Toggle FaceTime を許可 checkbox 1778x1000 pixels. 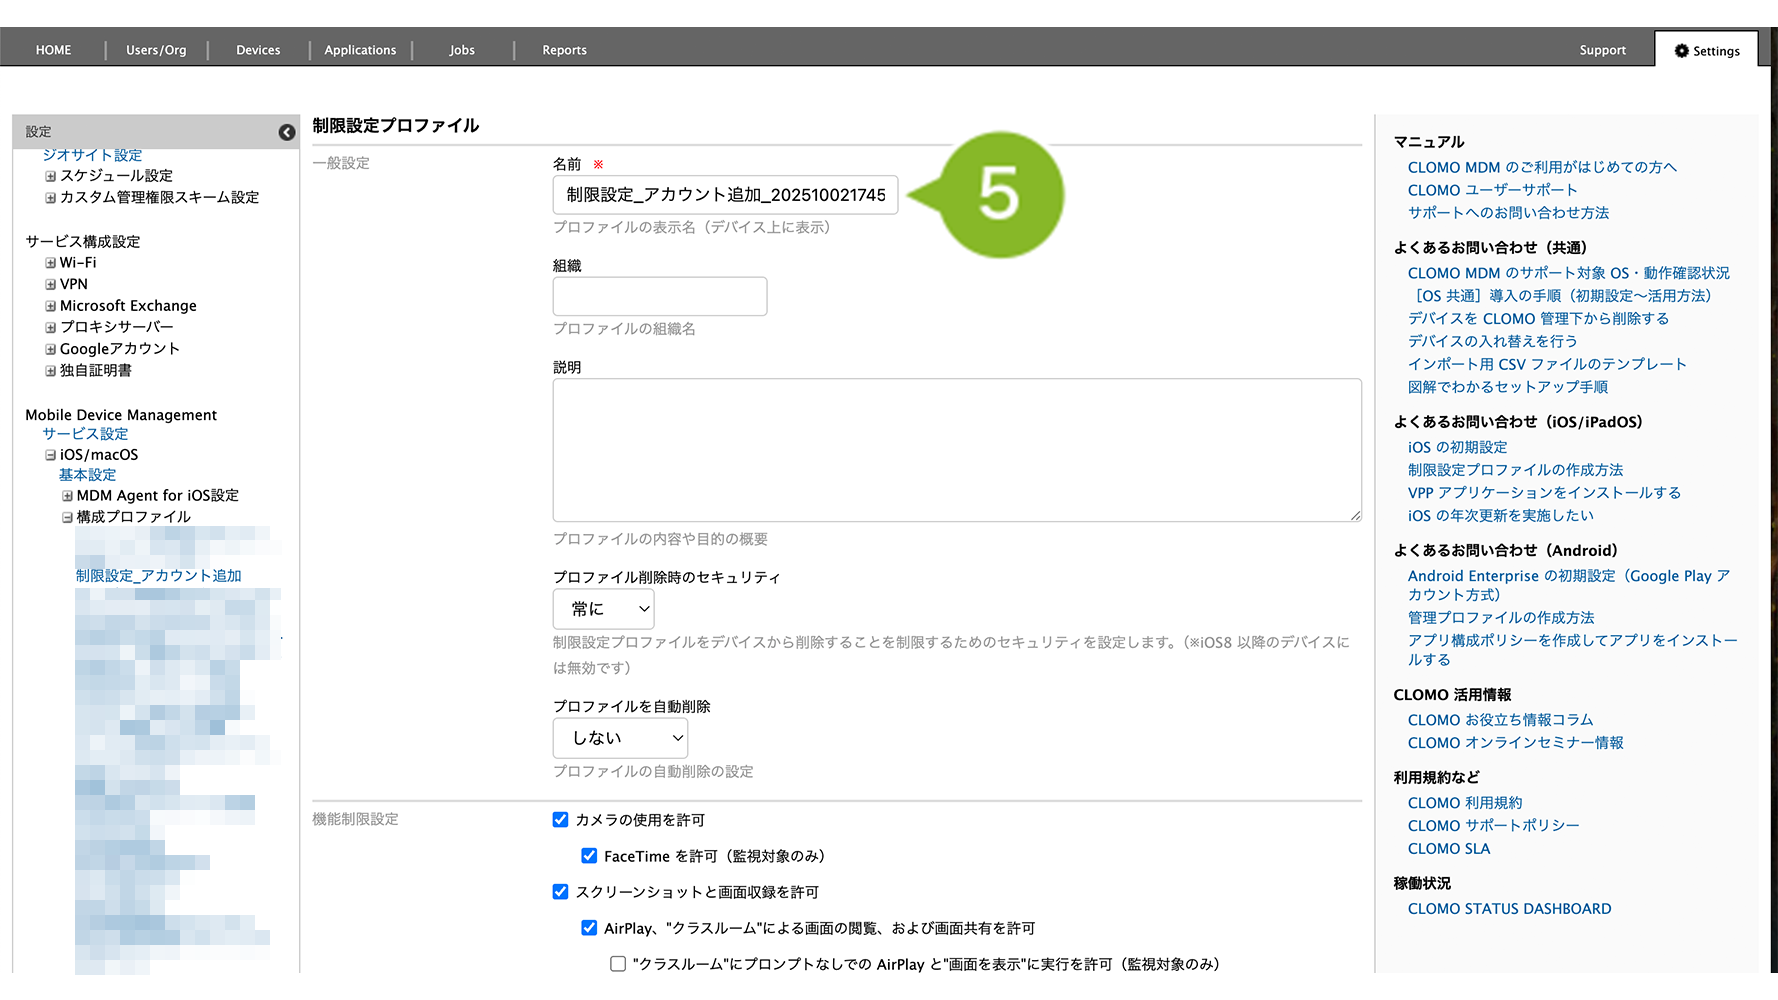tap(589, 856)
